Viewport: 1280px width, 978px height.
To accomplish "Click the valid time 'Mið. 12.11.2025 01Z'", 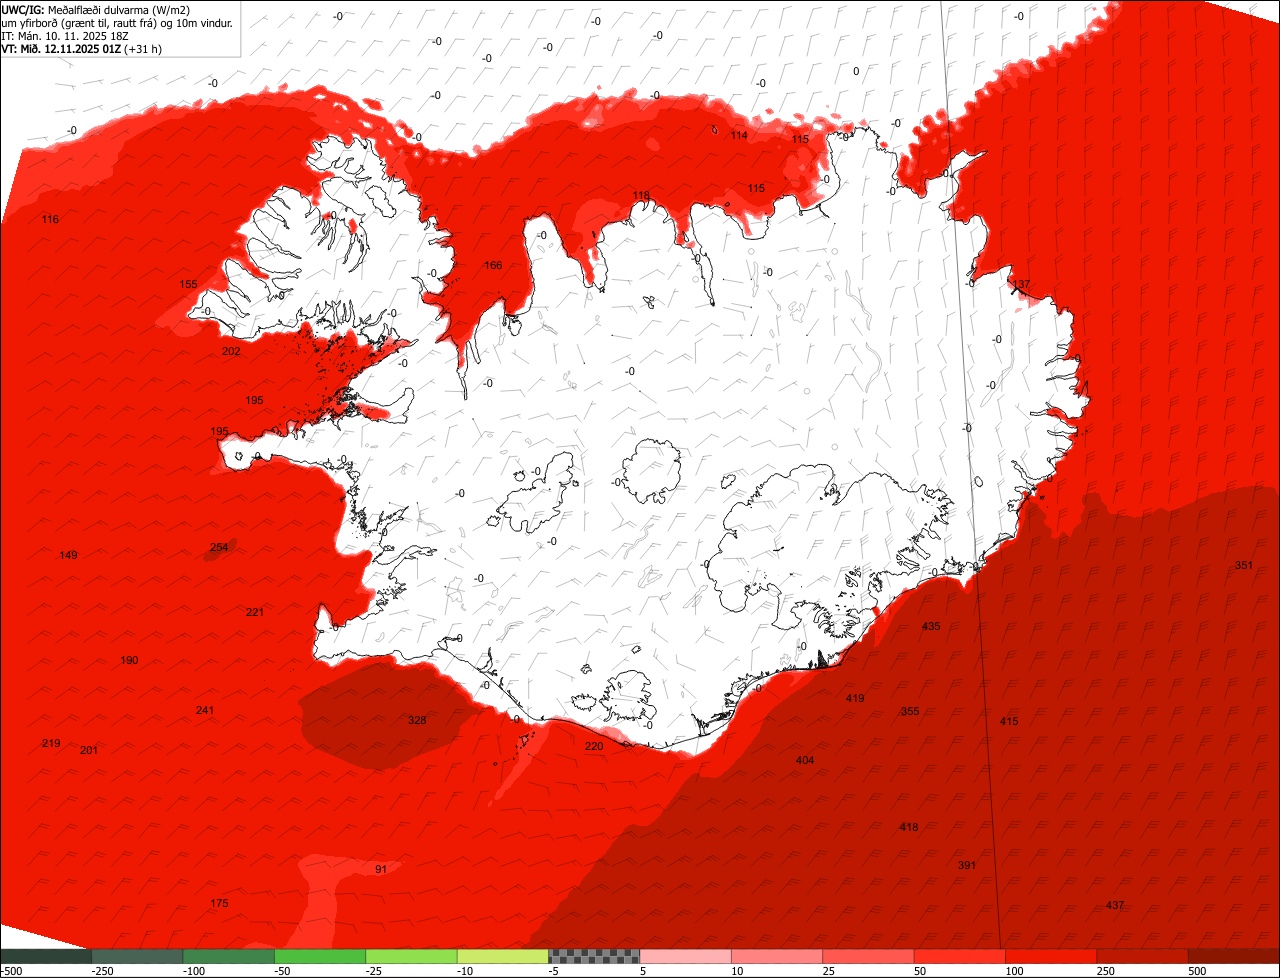I will coord(71,48).
